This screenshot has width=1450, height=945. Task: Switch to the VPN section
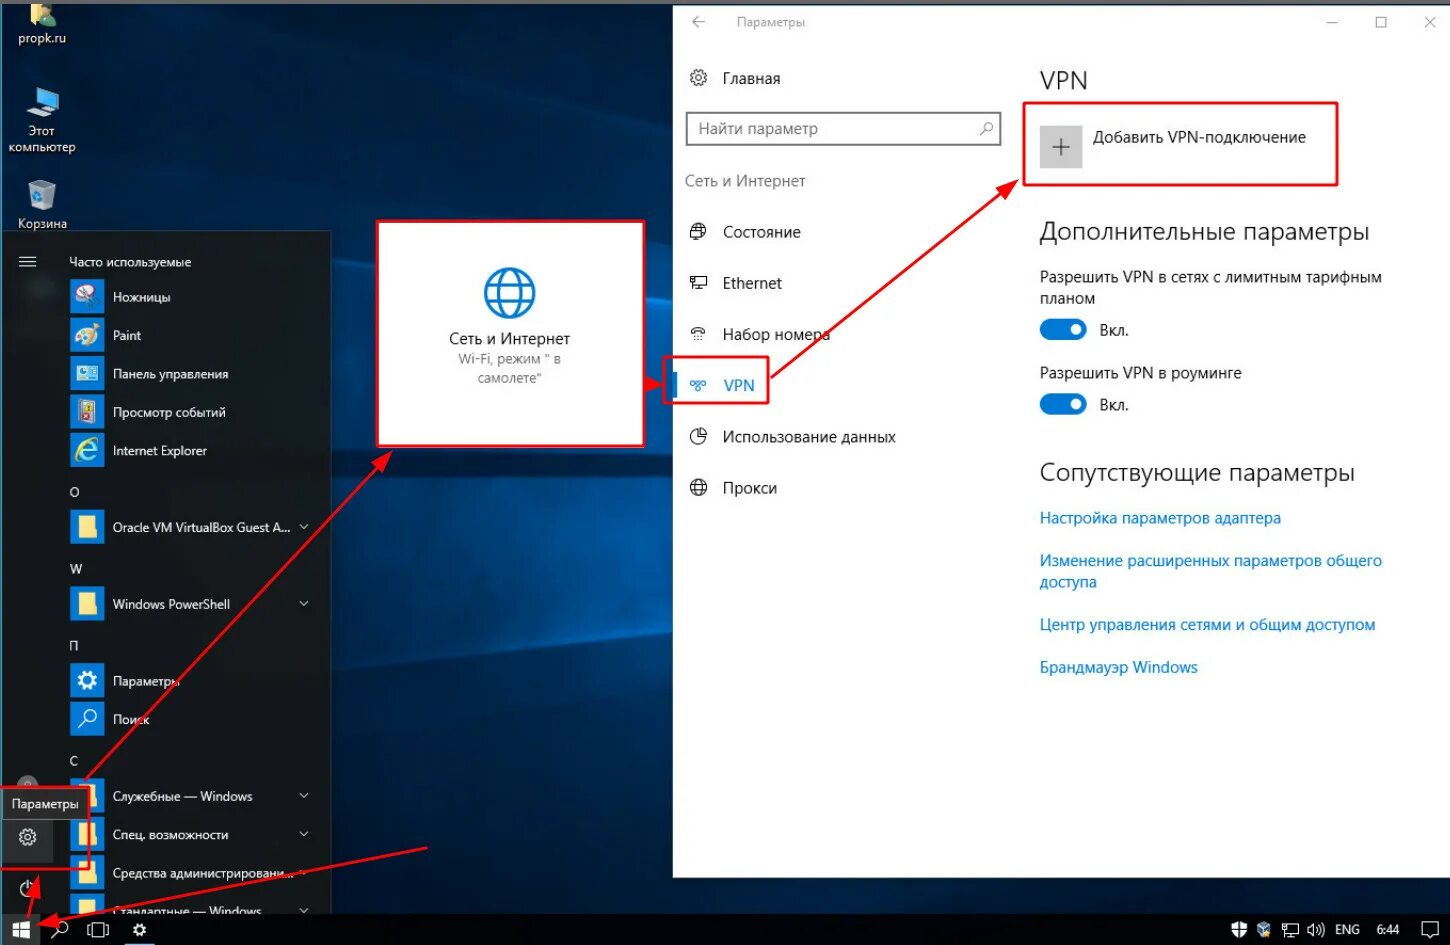pyautogui.click(x=738, y=384)
